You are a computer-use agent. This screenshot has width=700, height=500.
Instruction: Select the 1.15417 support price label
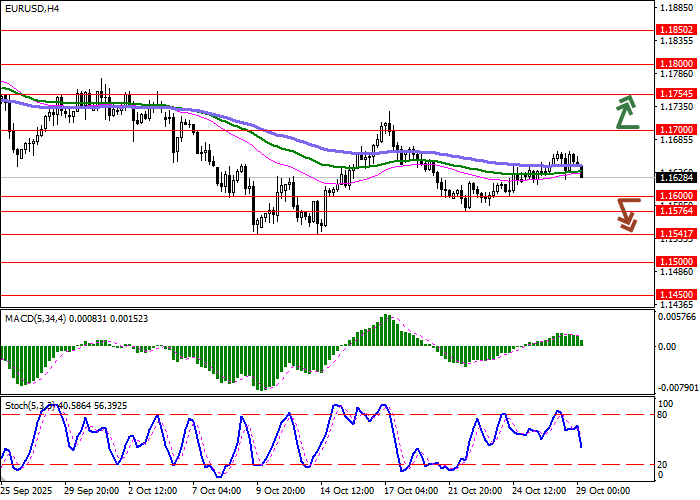coord(677,233)
